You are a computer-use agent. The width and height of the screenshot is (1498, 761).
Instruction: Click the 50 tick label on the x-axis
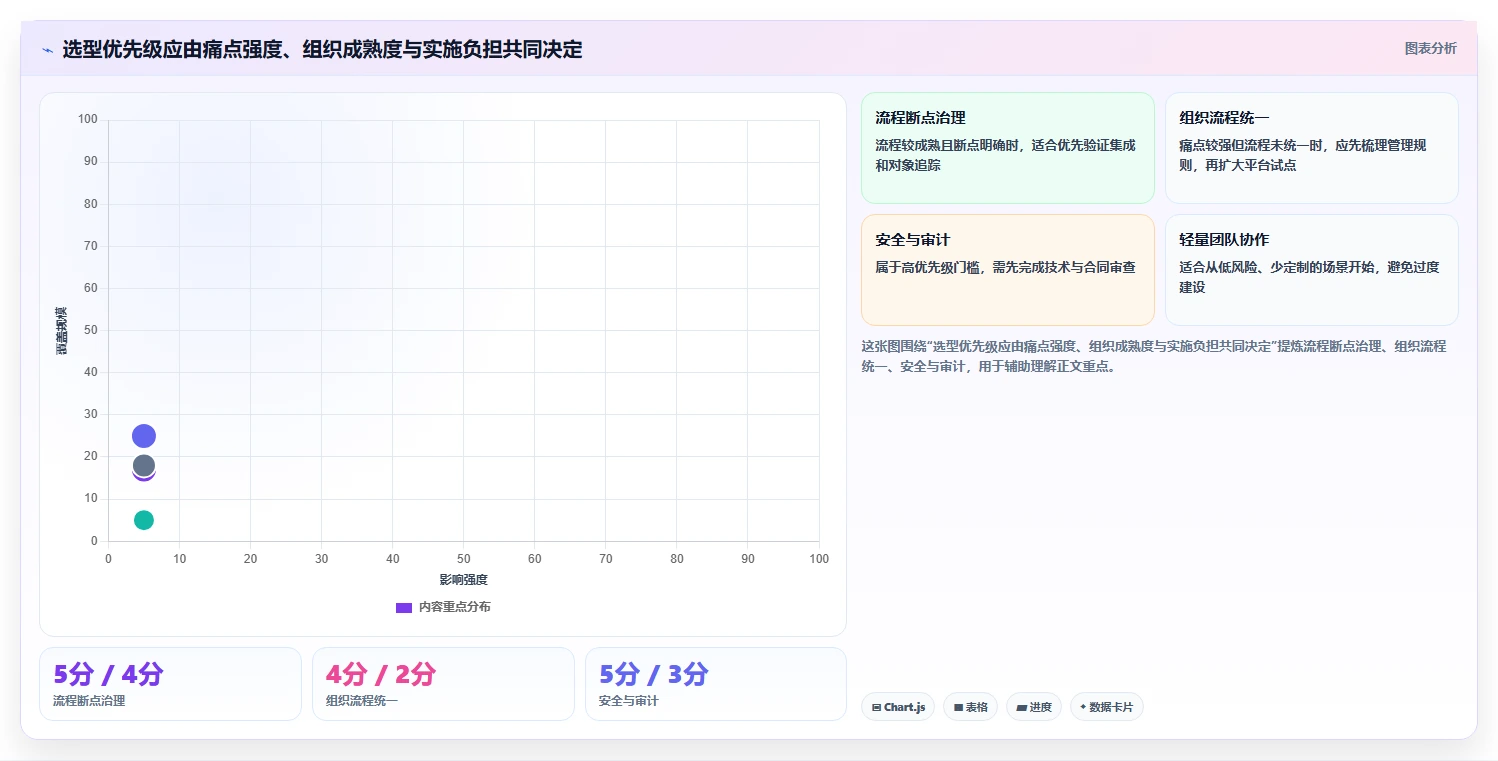(464, 559)
